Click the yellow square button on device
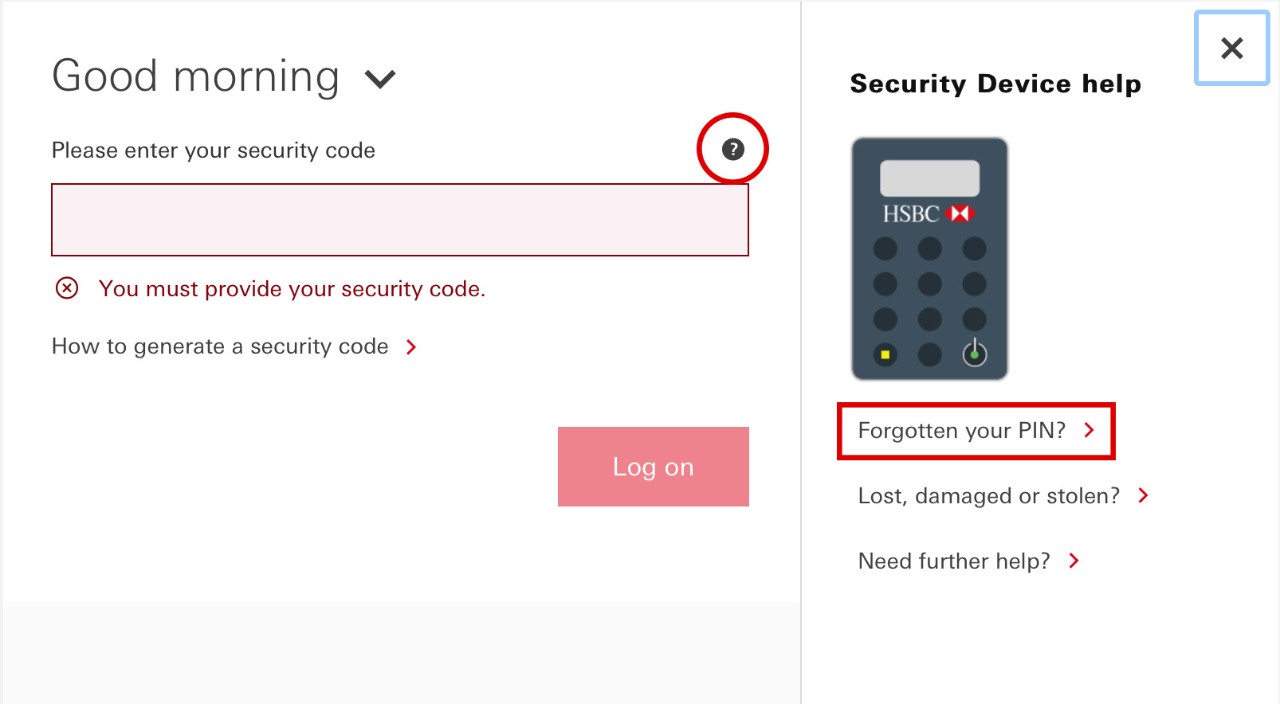Viewport: 1280px width, 704px height. (885, 354)
